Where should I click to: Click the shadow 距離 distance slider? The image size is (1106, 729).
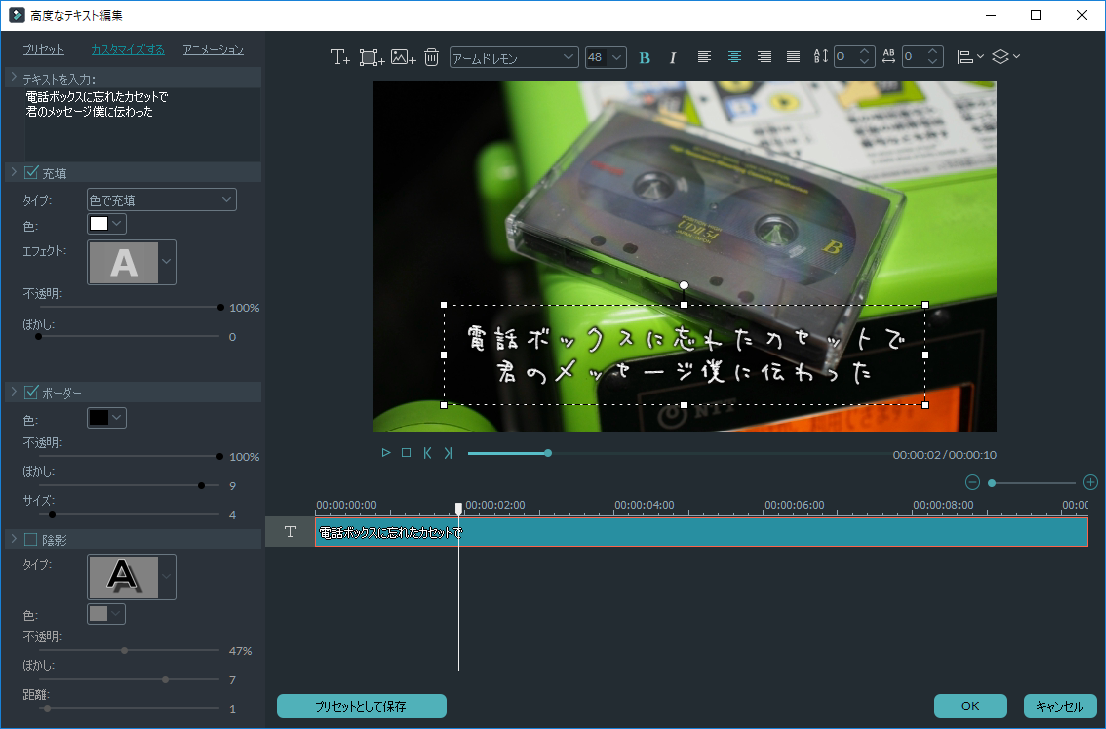(129, 708)
